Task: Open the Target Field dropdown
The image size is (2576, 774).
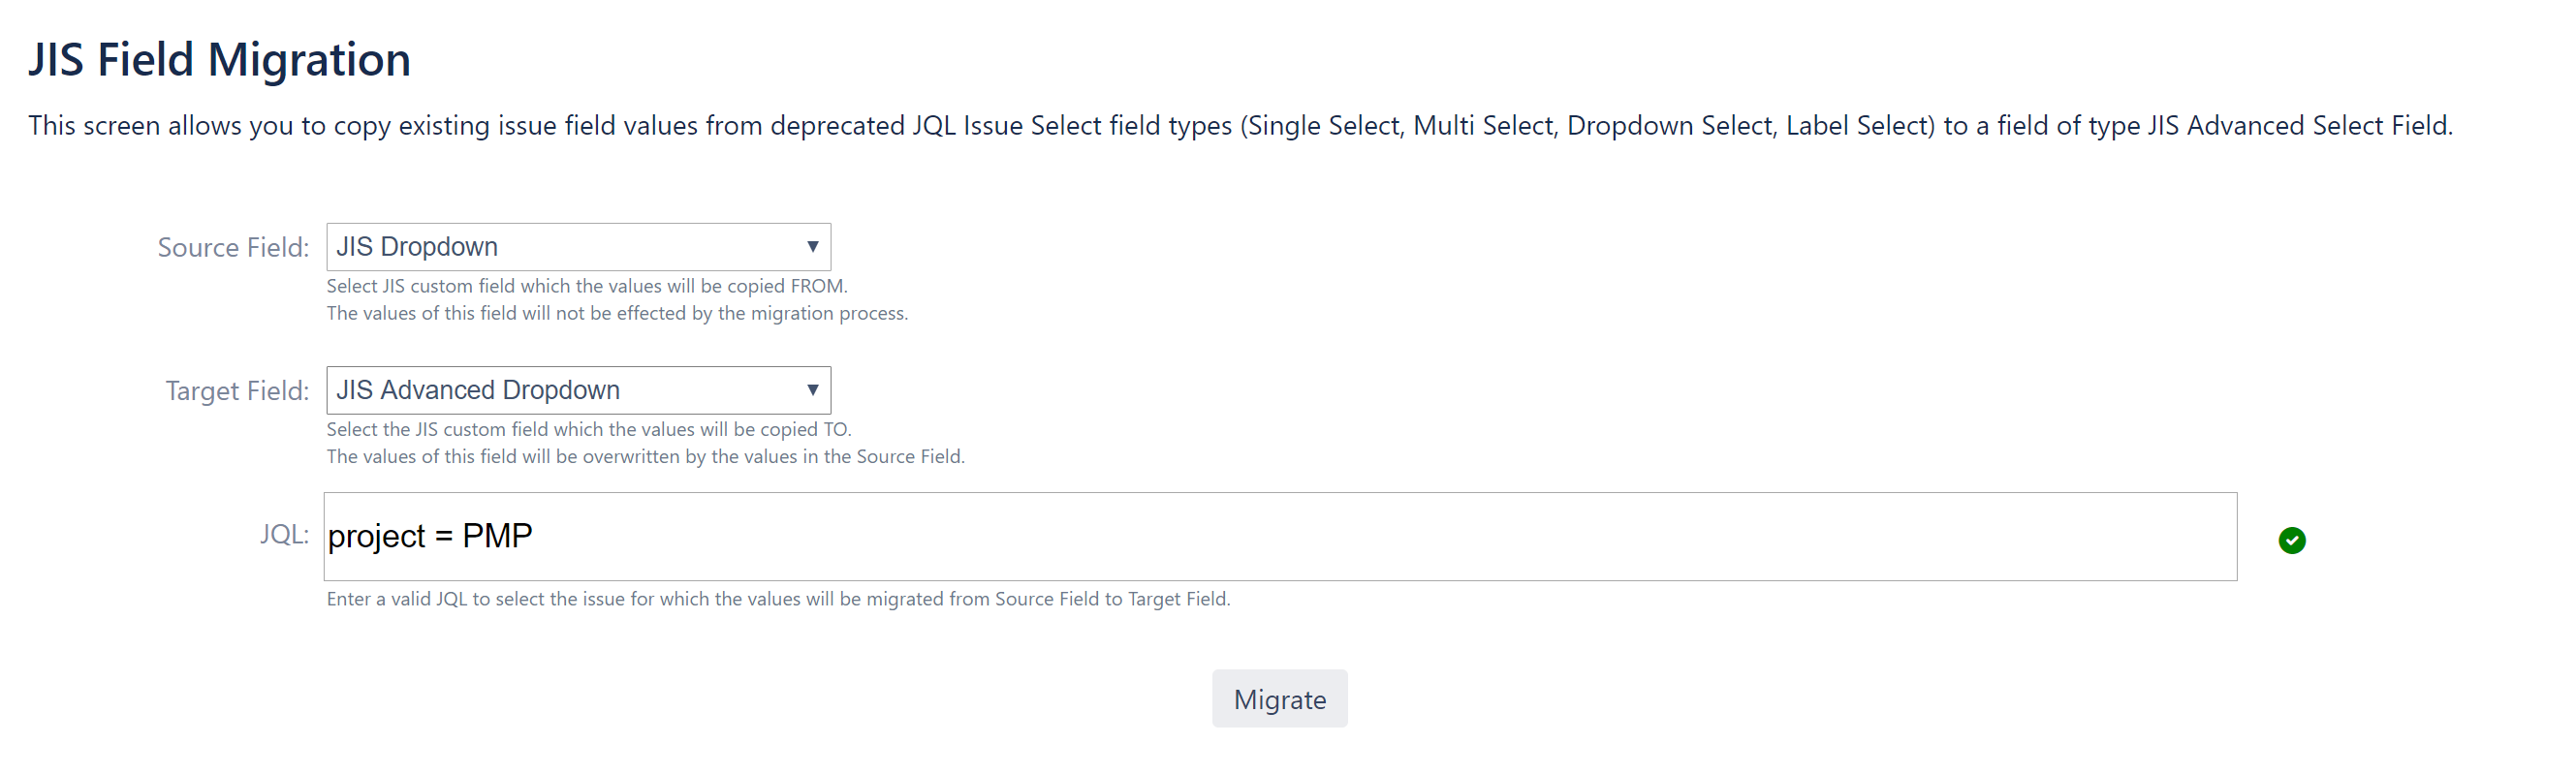Action: coord(577,390)
